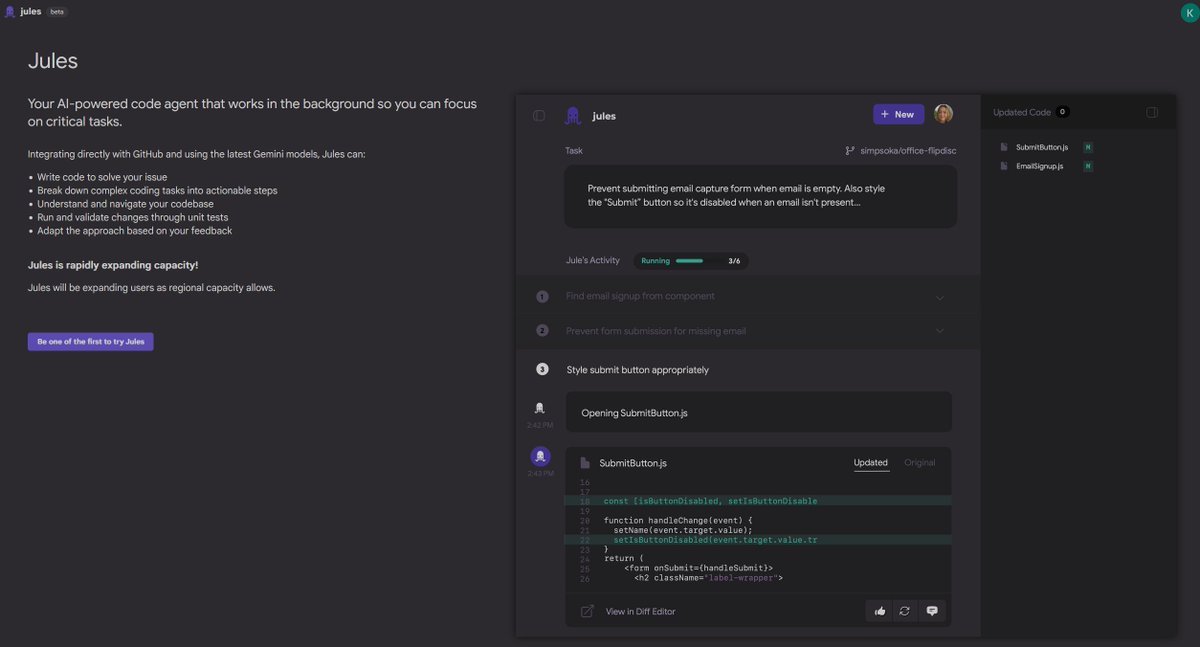Click the N badge next to EmailSignup.js
This screenshot has height=647, width=1200.
pos(1088,166)
